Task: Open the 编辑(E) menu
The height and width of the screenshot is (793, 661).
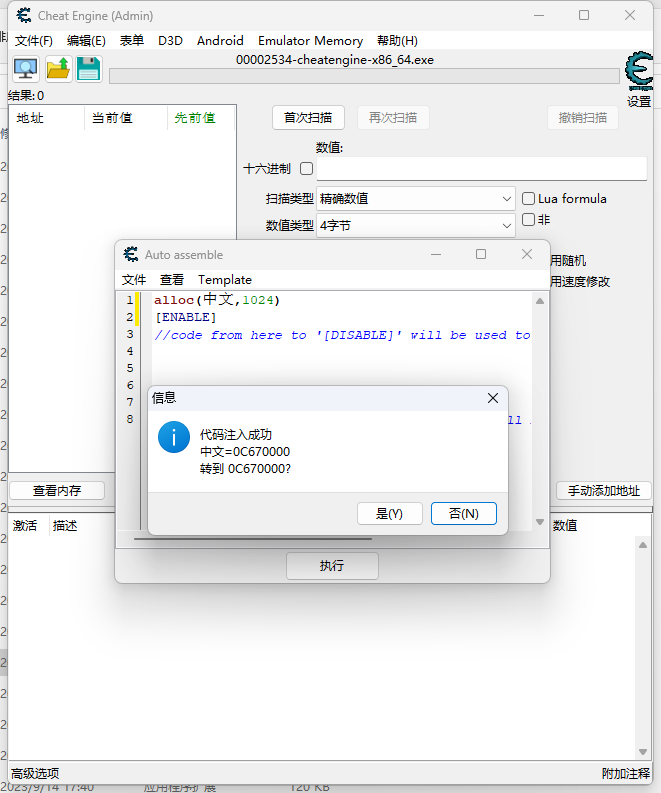Action: [86, 40]
